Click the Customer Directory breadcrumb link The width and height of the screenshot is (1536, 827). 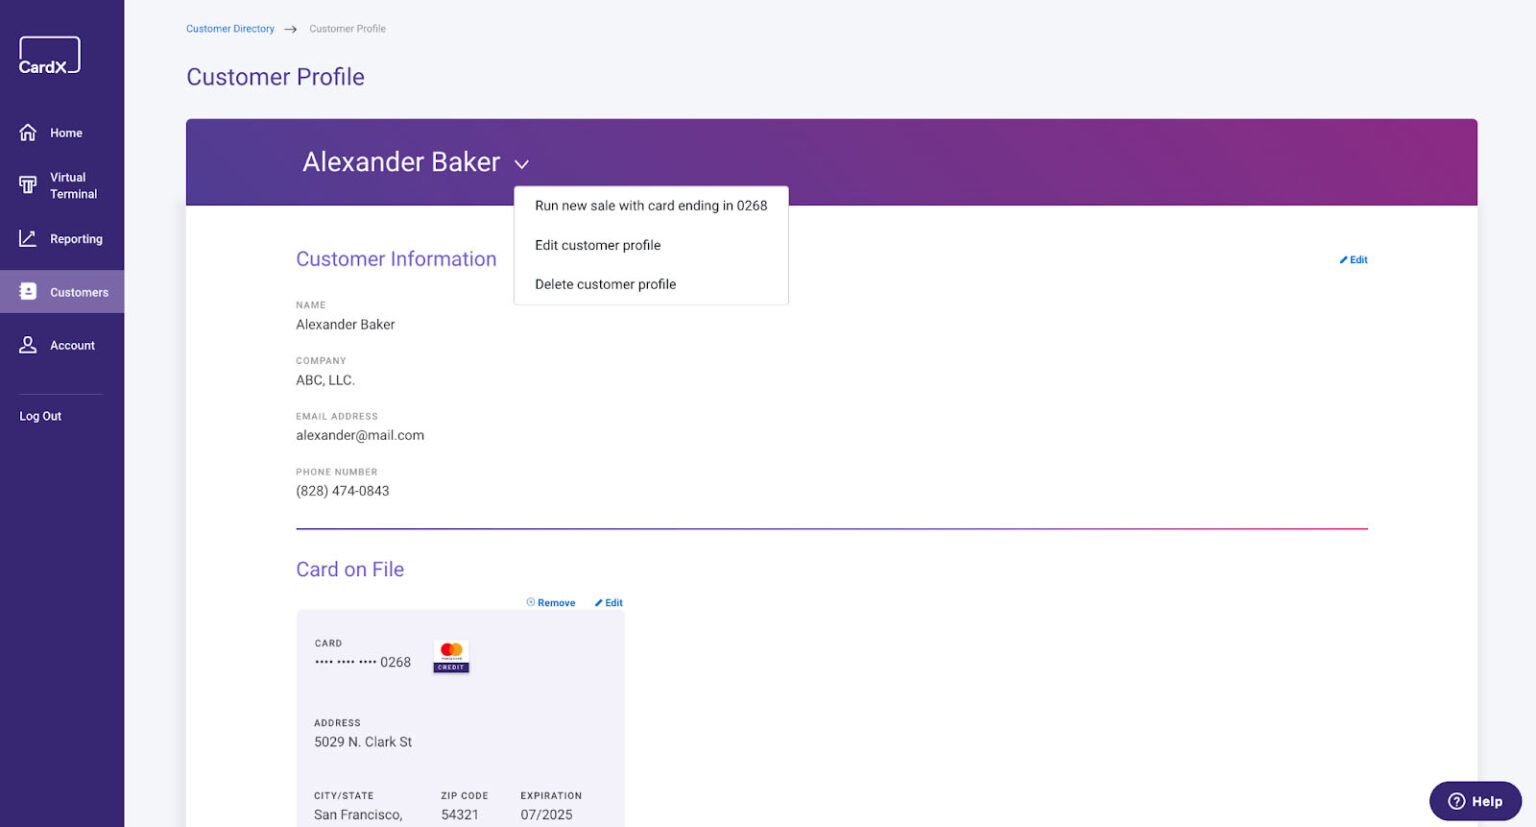coord(230,28)
